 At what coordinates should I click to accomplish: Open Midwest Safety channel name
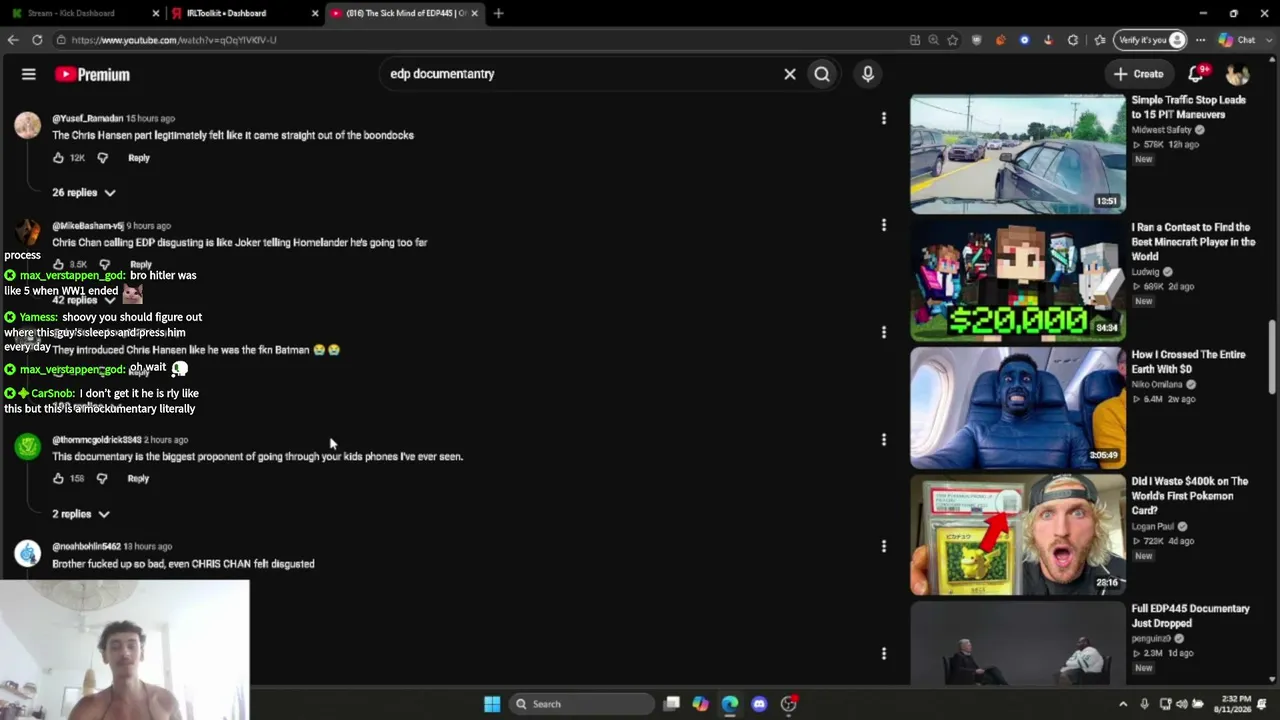click(1162, 130)
